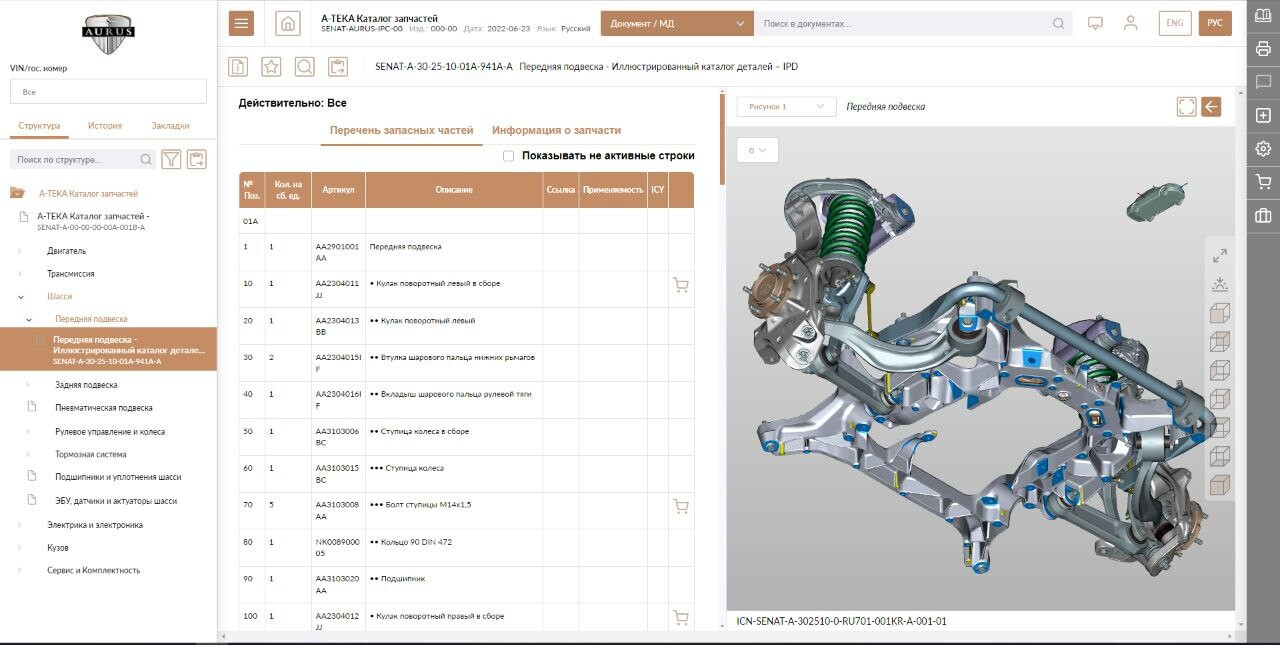Open "Пневматическая подвеска" in the tree

(104, 408)
